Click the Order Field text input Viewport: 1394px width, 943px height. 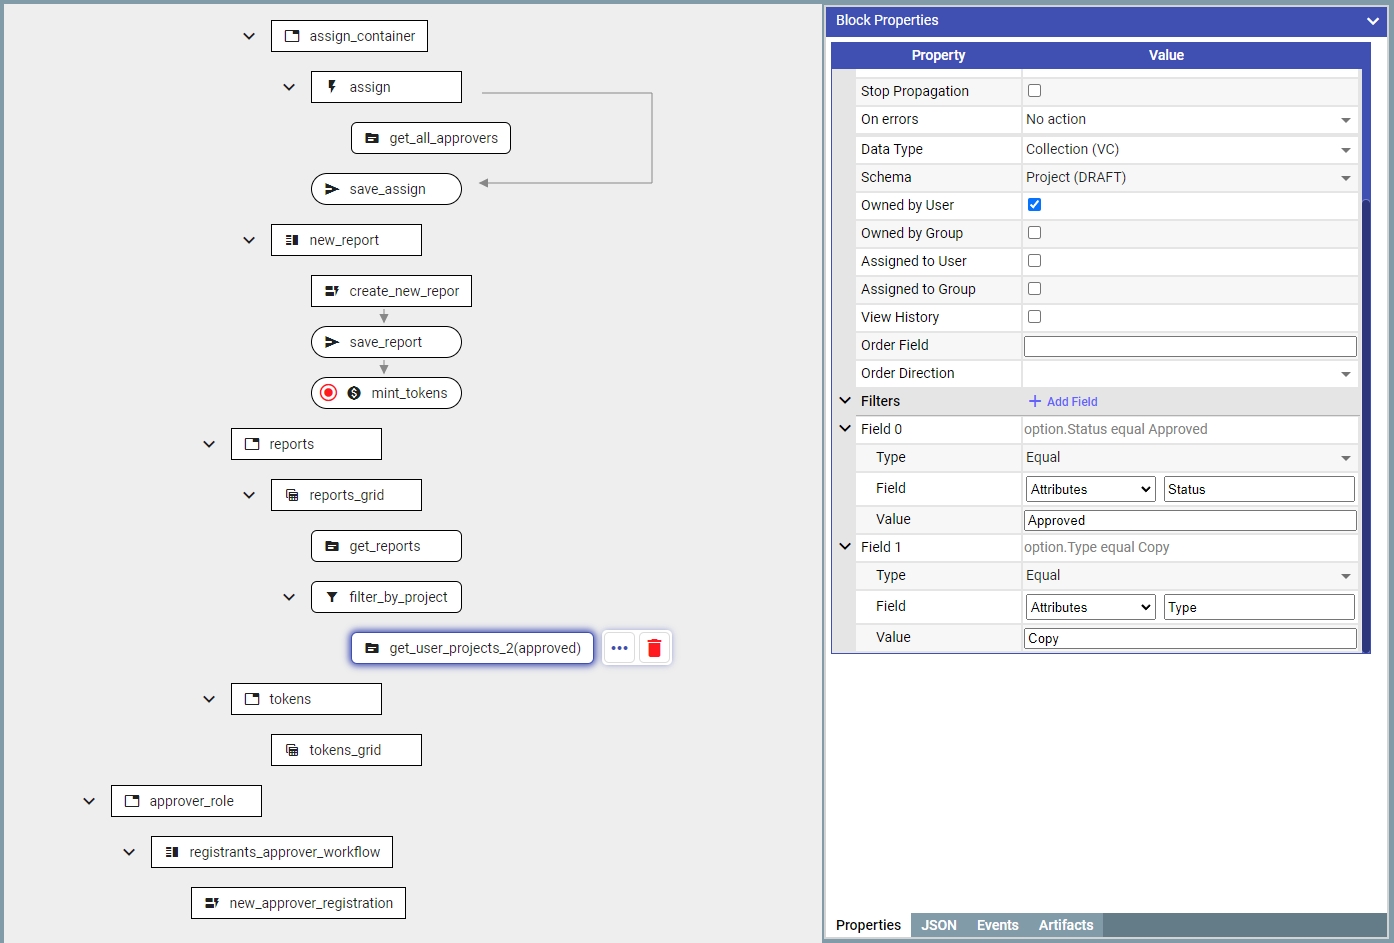pos(1189,346)
